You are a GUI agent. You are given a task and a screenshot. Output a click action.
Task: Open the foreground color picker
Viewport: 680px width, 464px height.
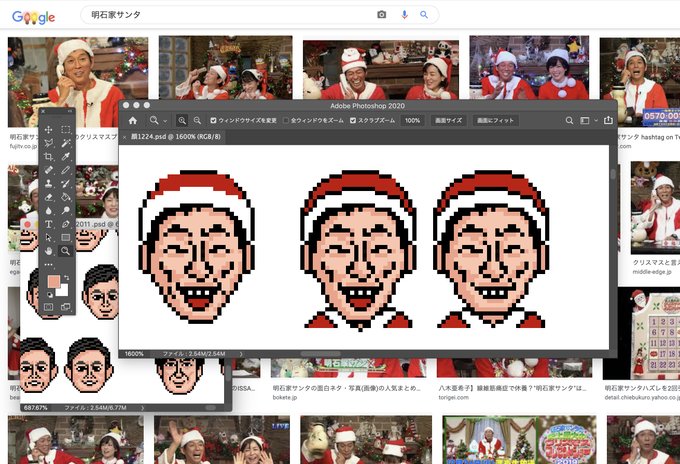(54, 281)
